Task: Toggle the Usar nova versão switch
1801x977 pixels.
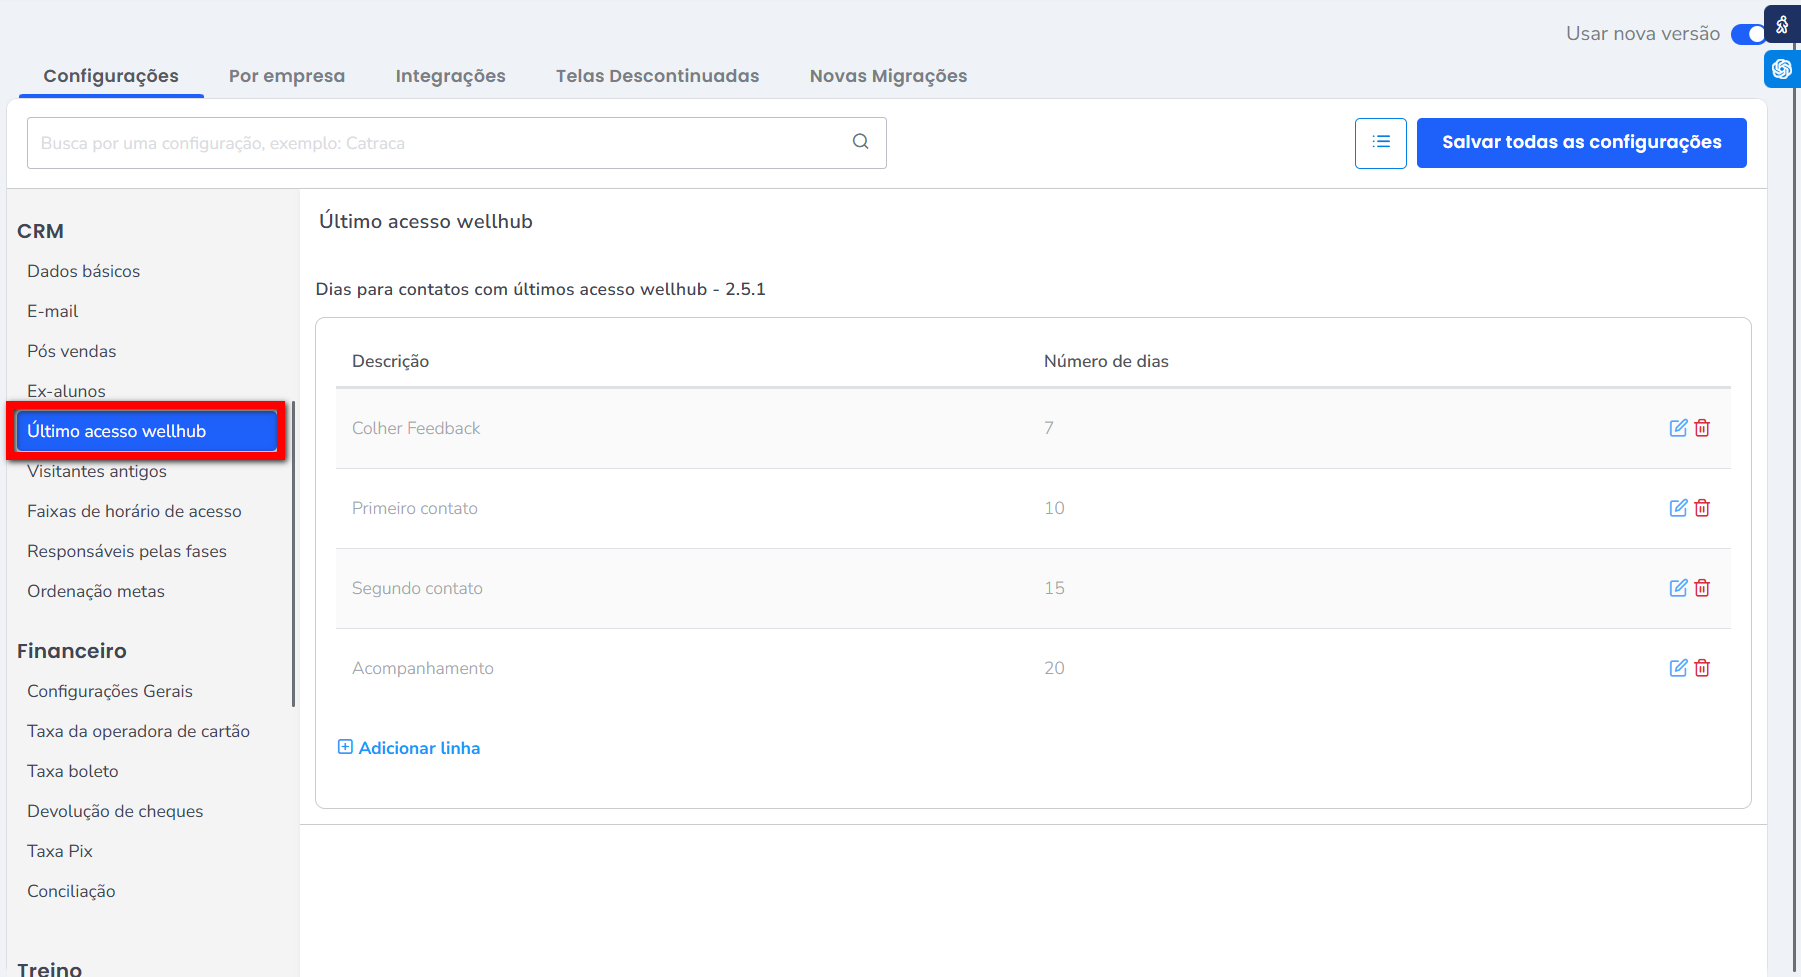Action: [1748, 35]
